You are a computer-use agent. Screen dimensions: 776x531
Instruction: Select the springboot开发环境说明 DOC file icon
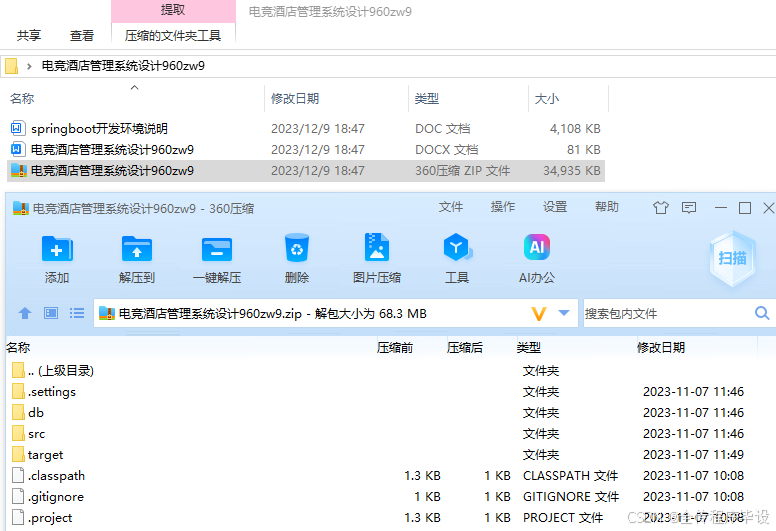click(x=17, y=129)
